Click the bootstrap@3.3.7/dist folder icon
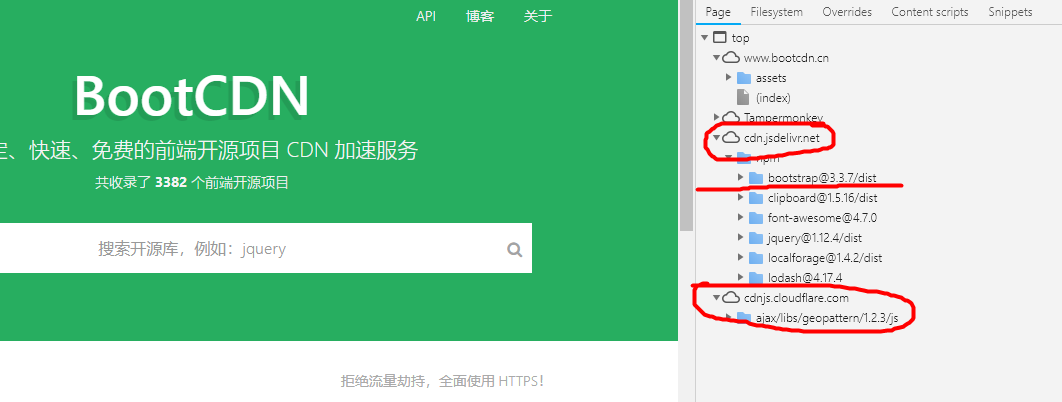 click(756, 177)
